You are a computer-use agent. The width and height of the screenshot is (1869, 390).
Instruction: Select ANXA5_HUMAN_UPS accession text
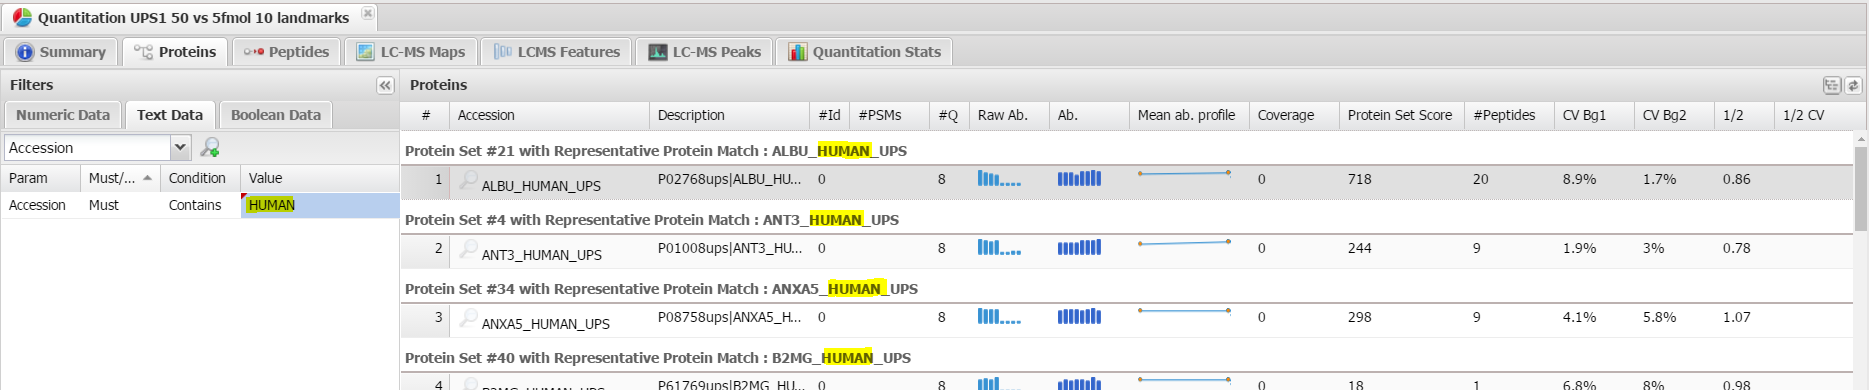click(x=545, y=324)
